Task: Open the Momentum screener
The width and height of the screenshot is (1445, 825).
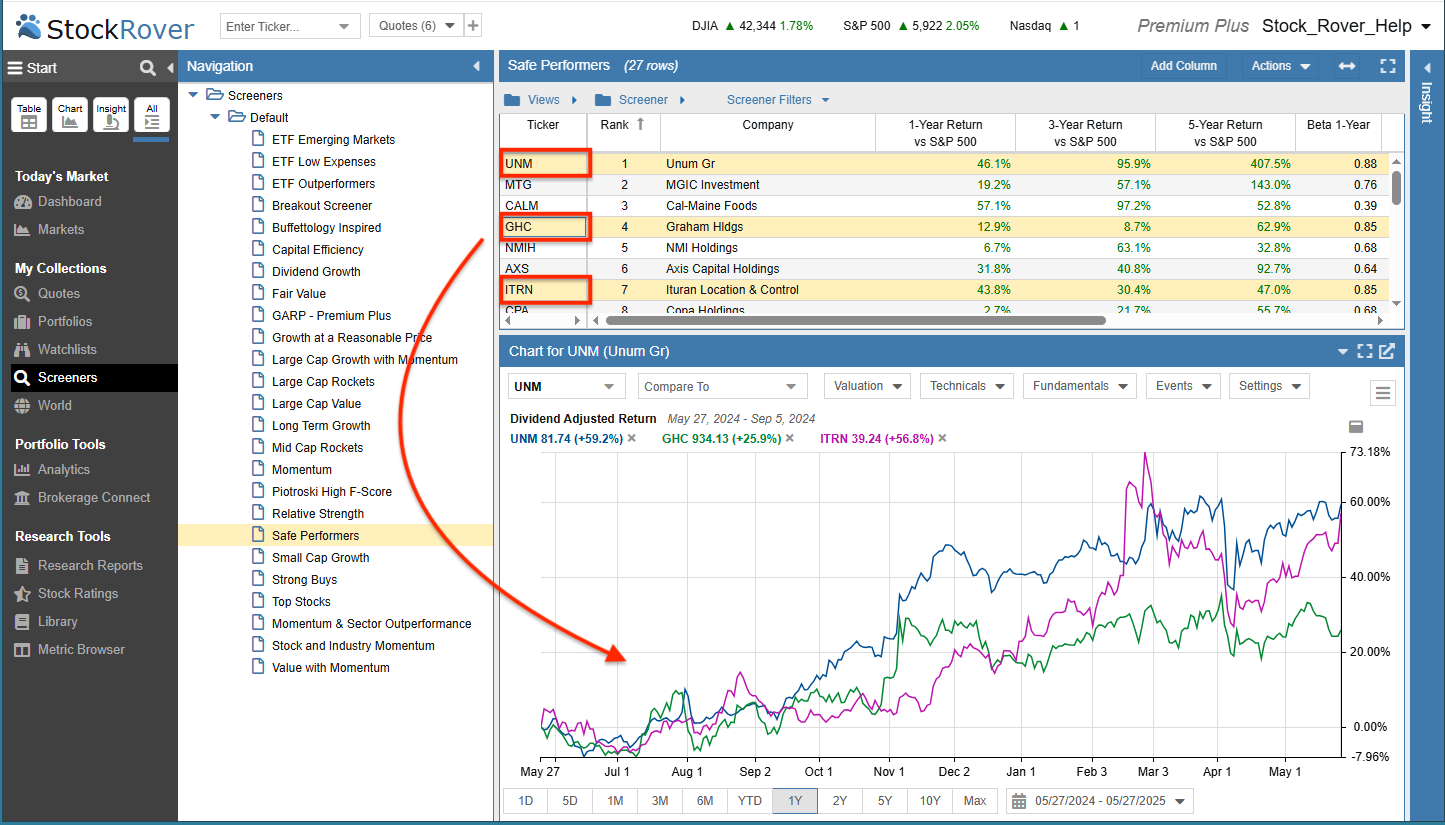Action: point(301,470)
